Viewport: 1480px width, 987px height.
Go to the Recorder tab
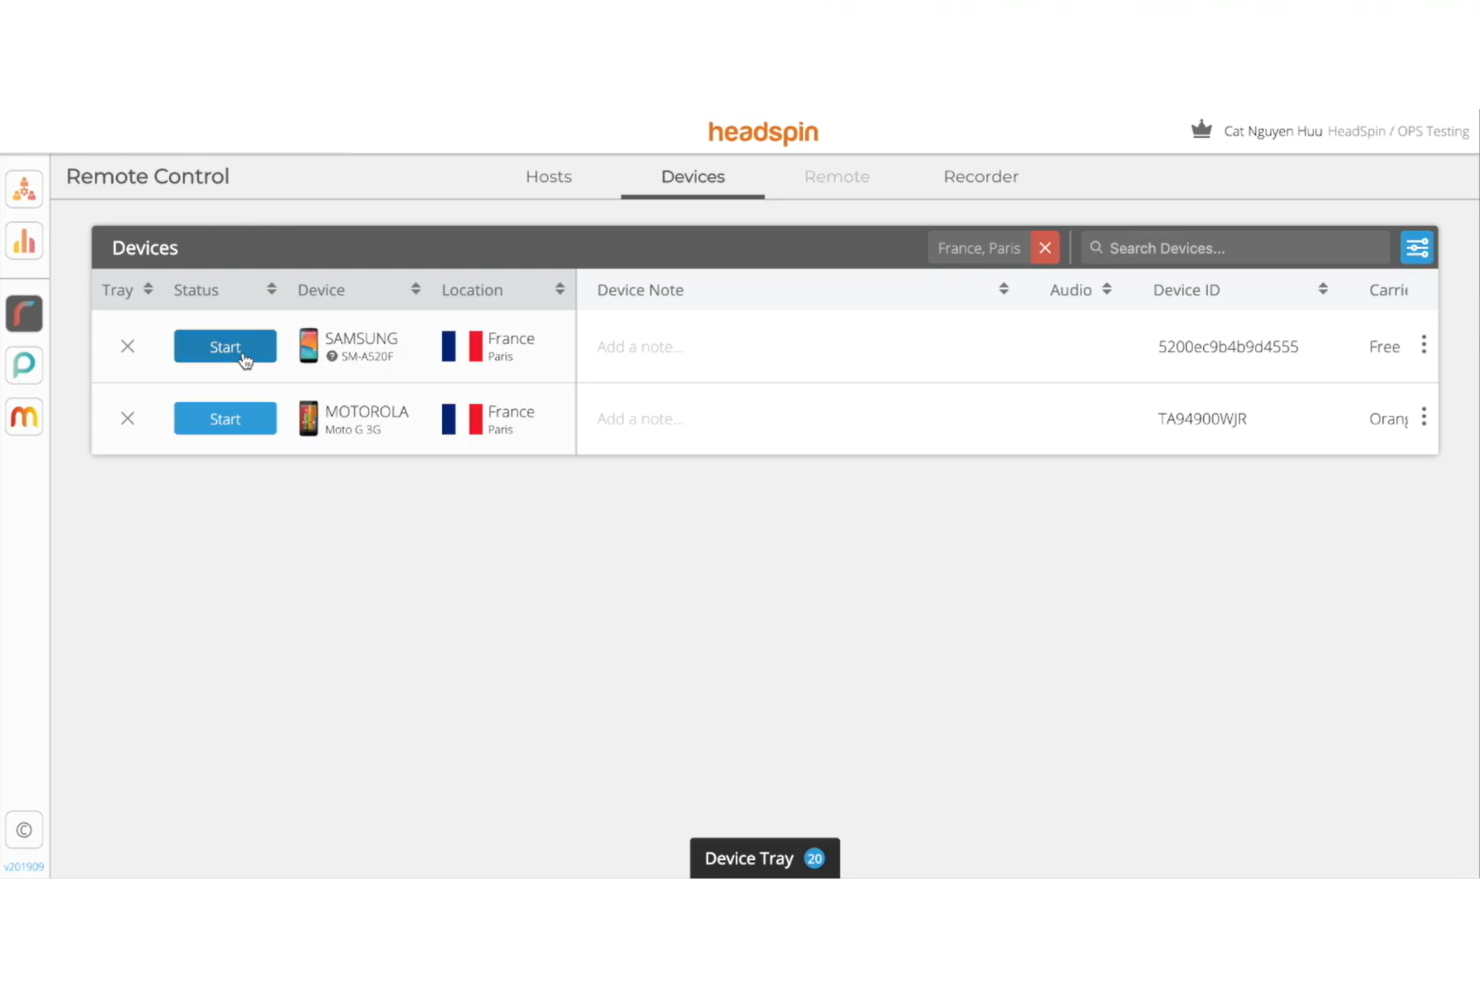981,177
